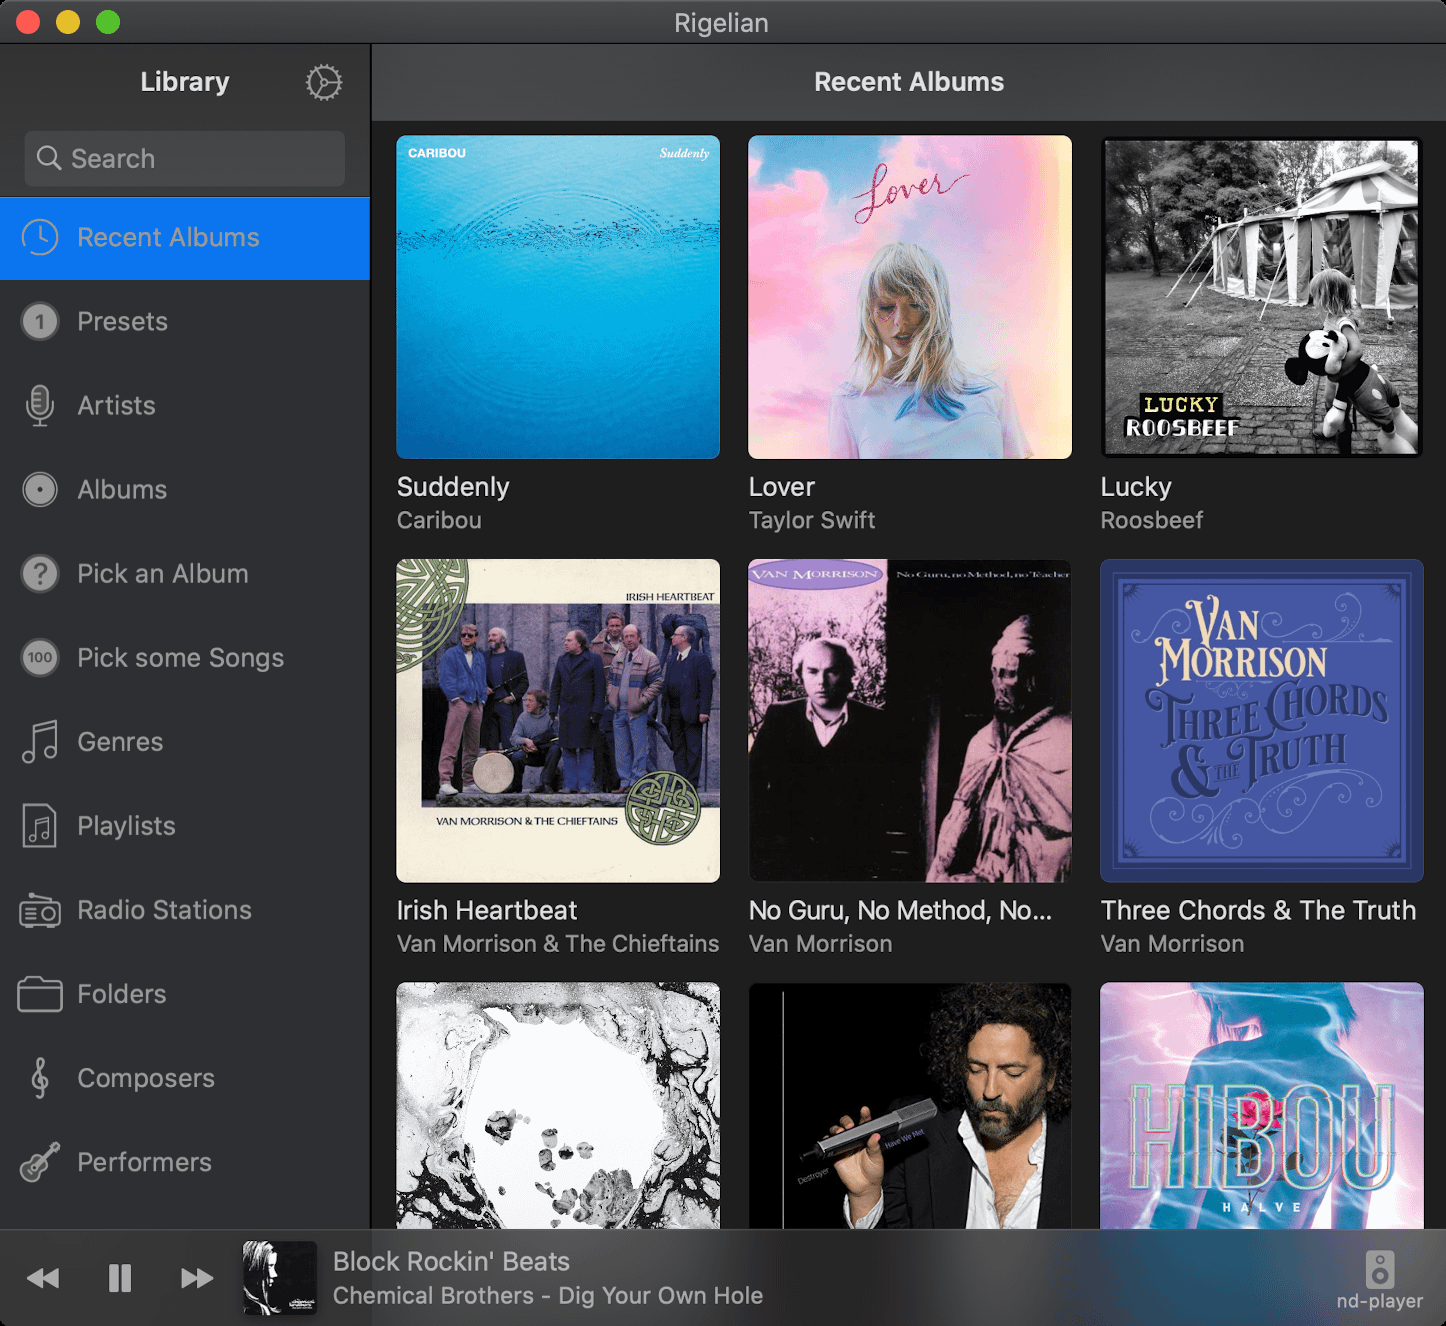Select the Pick an Album question mark icon
This screenshot has height=1326, width=1446.
click(39, 573)
